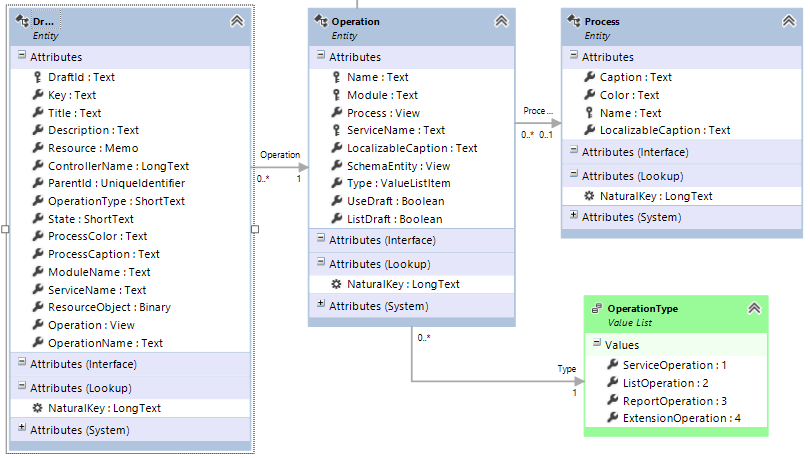Collapse the Draft entity with the chevron
810x458 pixels.
(x=237, y=21)
